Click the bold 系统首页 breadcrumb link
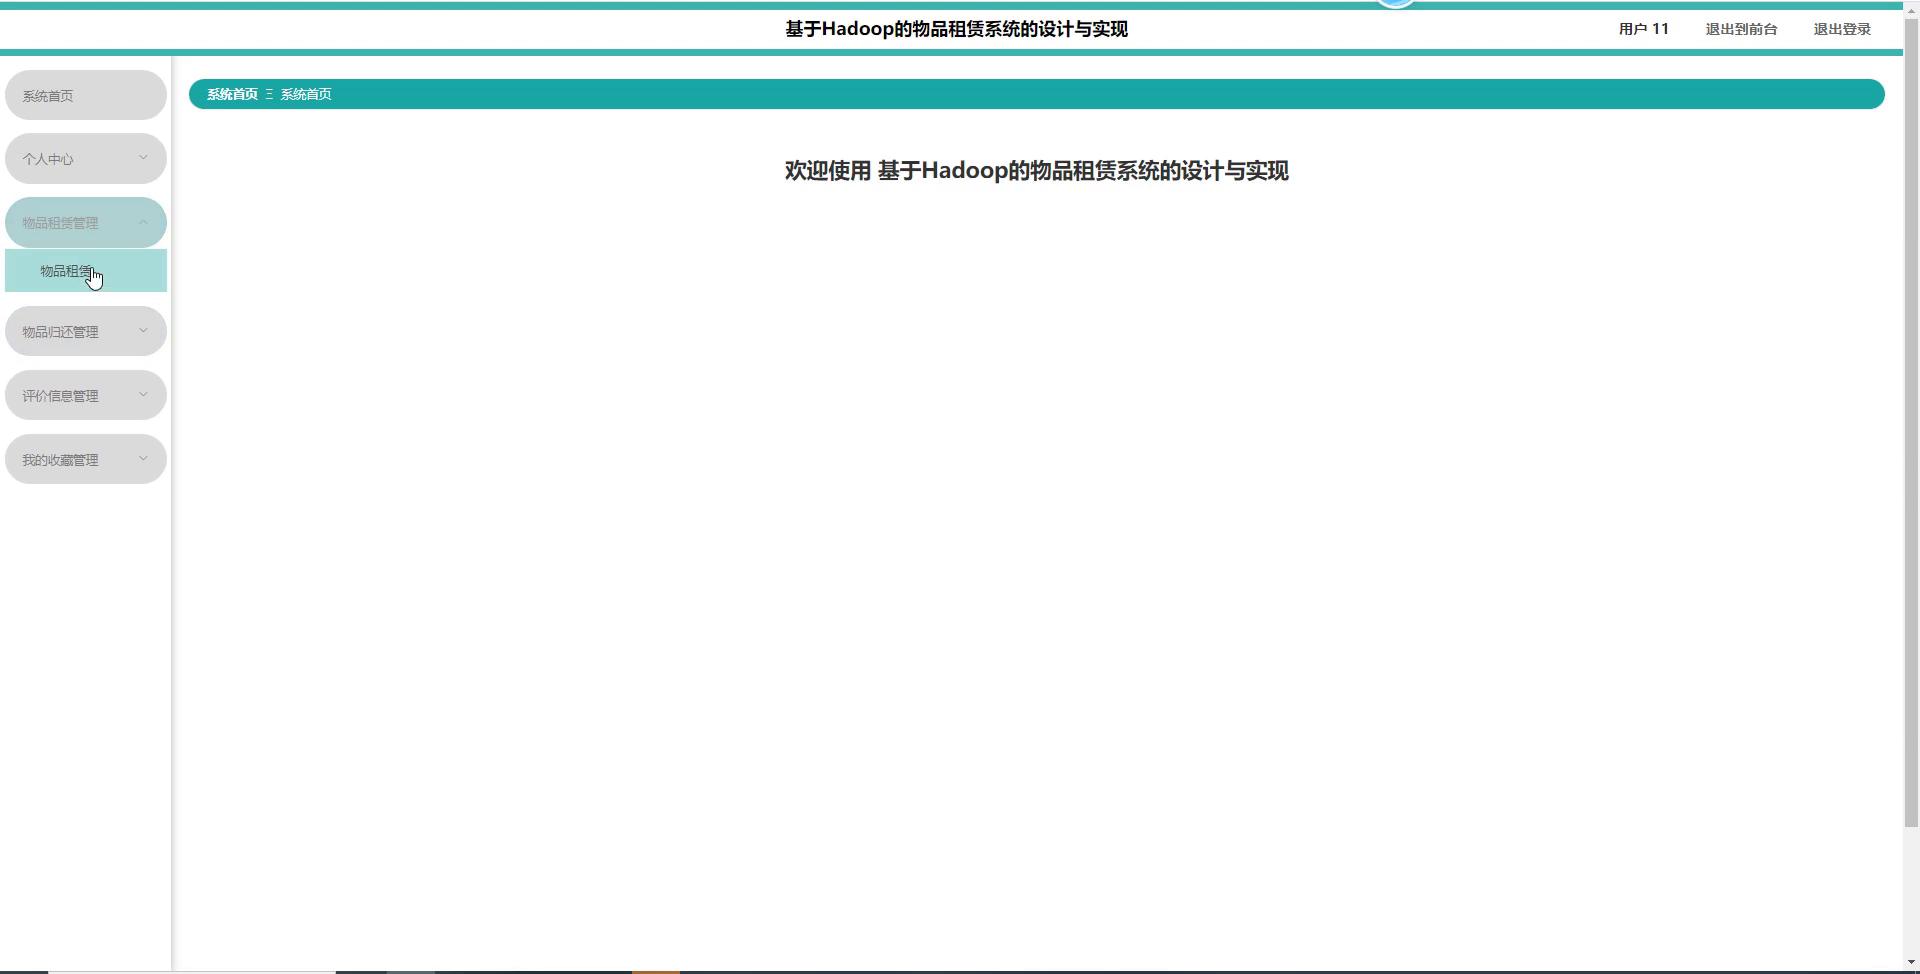 coord(232,94)
